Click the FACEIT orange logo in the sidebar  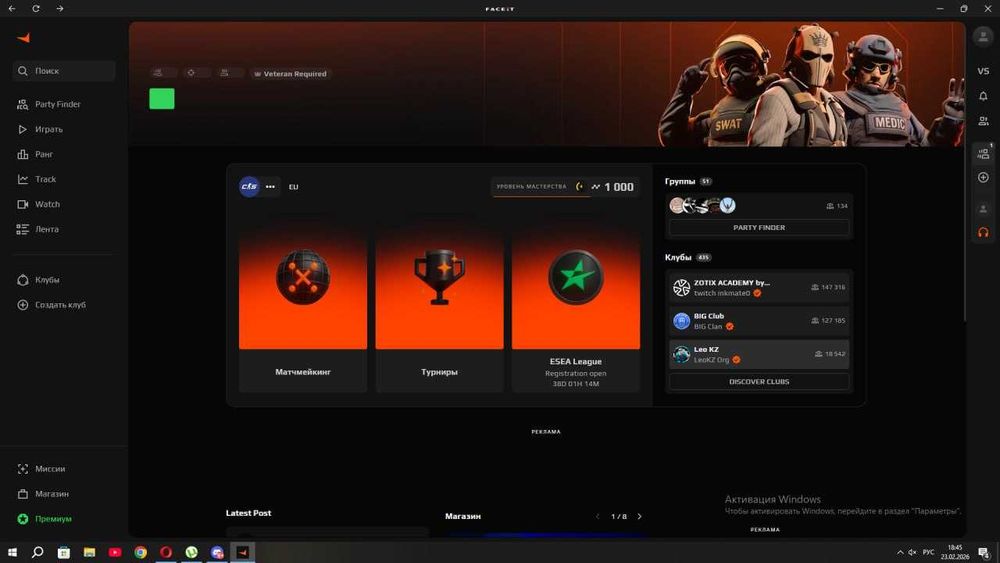pyautogui.click(x=24, y=38)
